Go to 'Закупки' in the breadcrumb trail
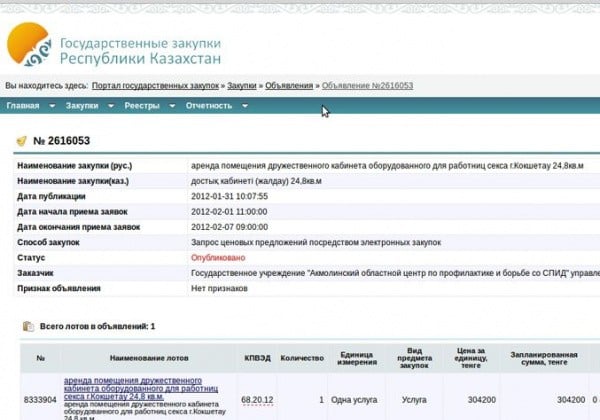600x420 pixels. (x=241, y=86)
